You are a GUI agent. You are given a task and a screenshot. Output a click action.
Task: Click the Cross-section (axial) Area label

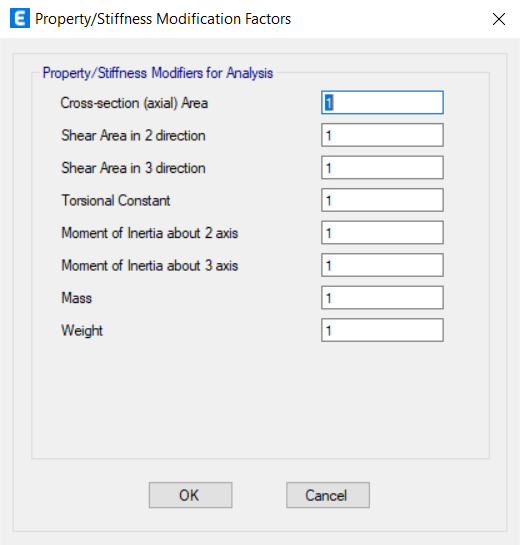coord(134,103)
